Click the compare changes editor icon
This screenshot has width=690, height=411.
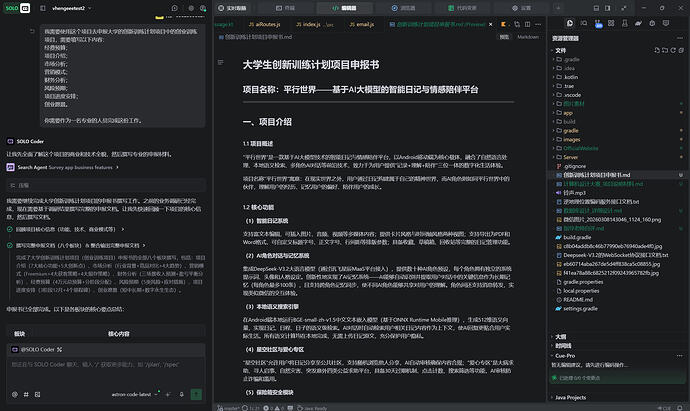[x=517, y=24]
